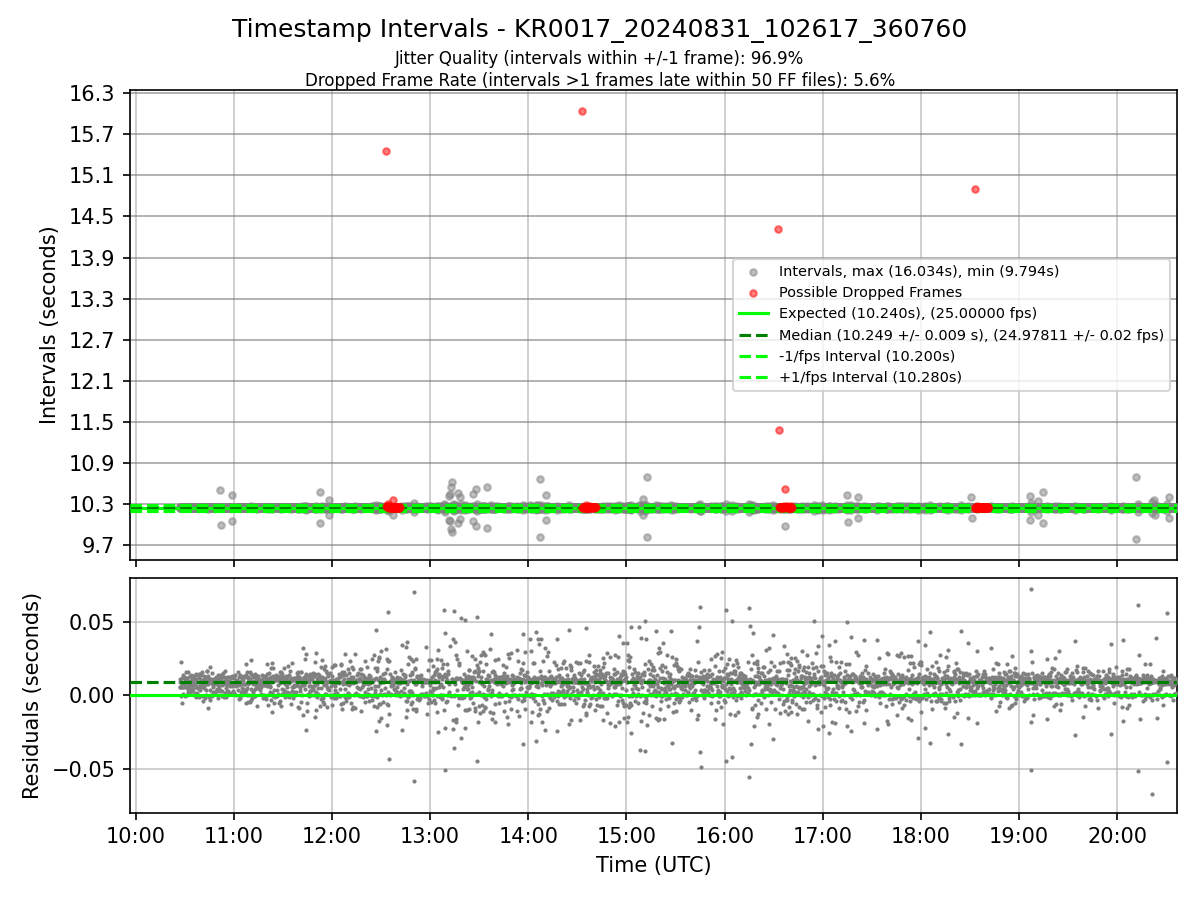Click the 'Dropped Frame Rate' subtitle line showing 5.6%
This screenshot has width=1200, height=900.
tap(599, 80)
